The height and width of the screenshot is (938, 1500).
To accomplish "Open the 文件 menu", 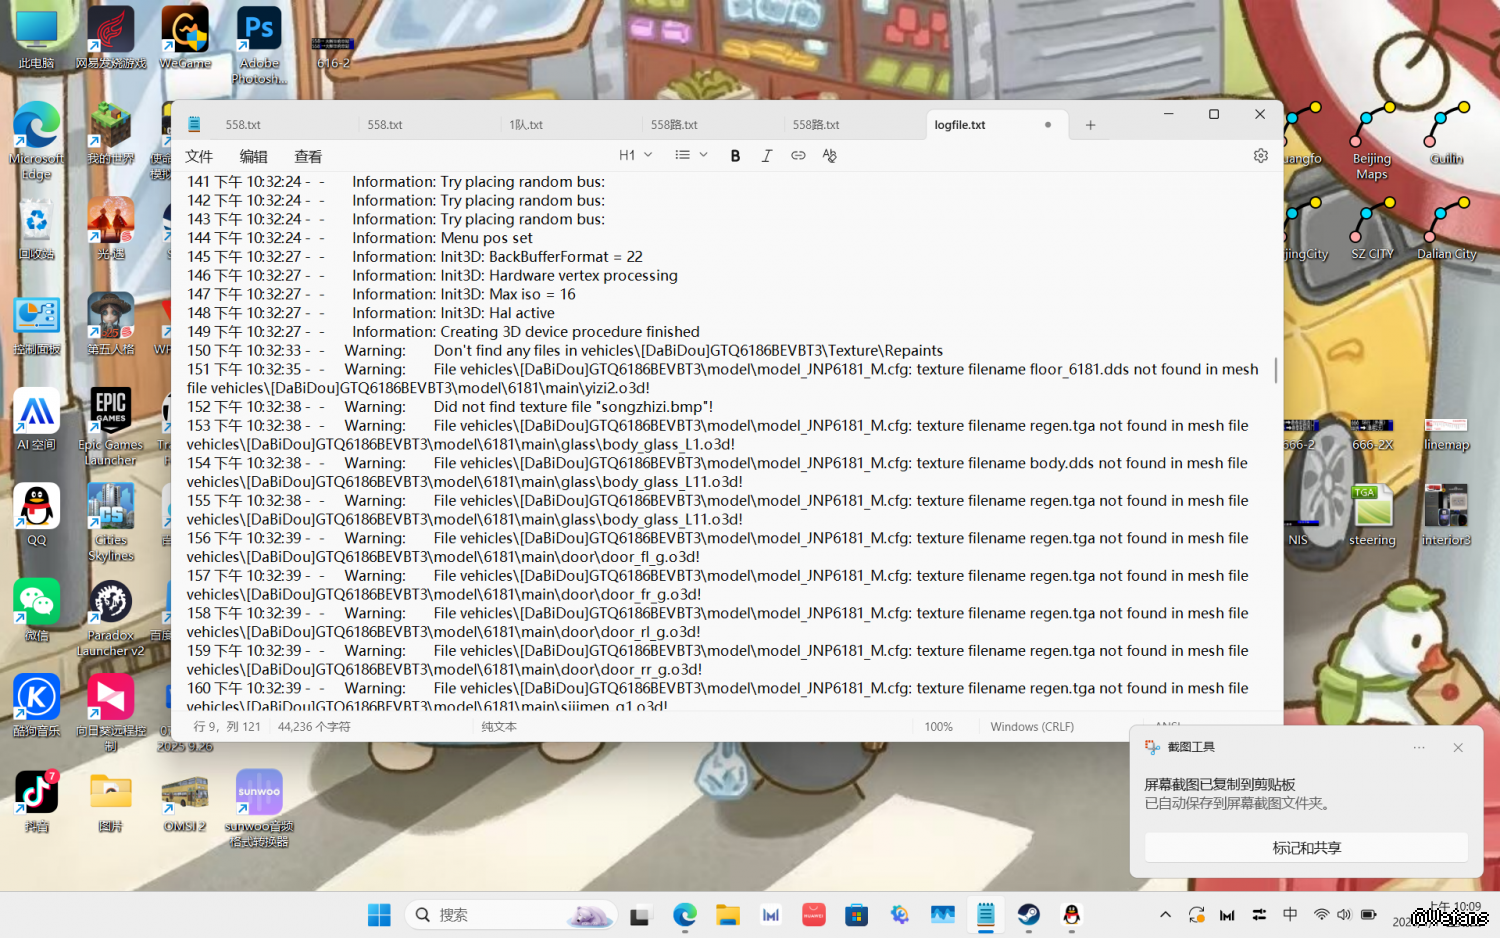I will pos(199,157).
